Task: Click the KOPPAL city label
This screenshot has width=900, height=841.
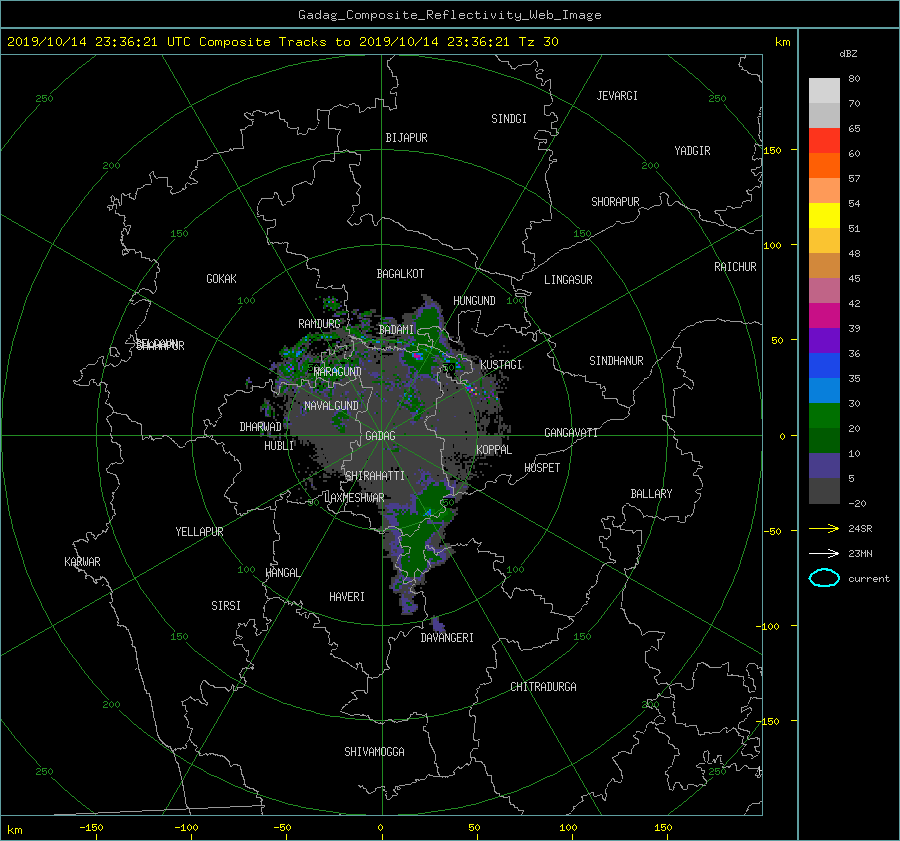Action: [x=494, y=450]
